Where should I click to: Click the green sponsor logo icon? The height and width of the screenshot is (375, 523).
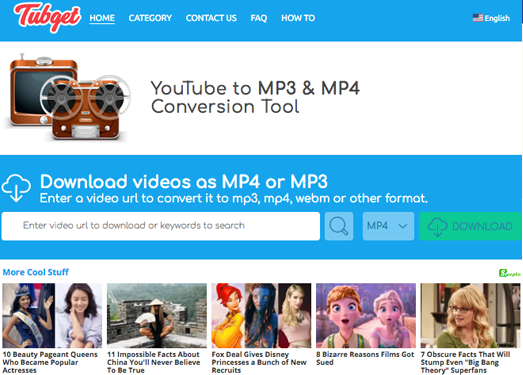click(x=509, y=273)
